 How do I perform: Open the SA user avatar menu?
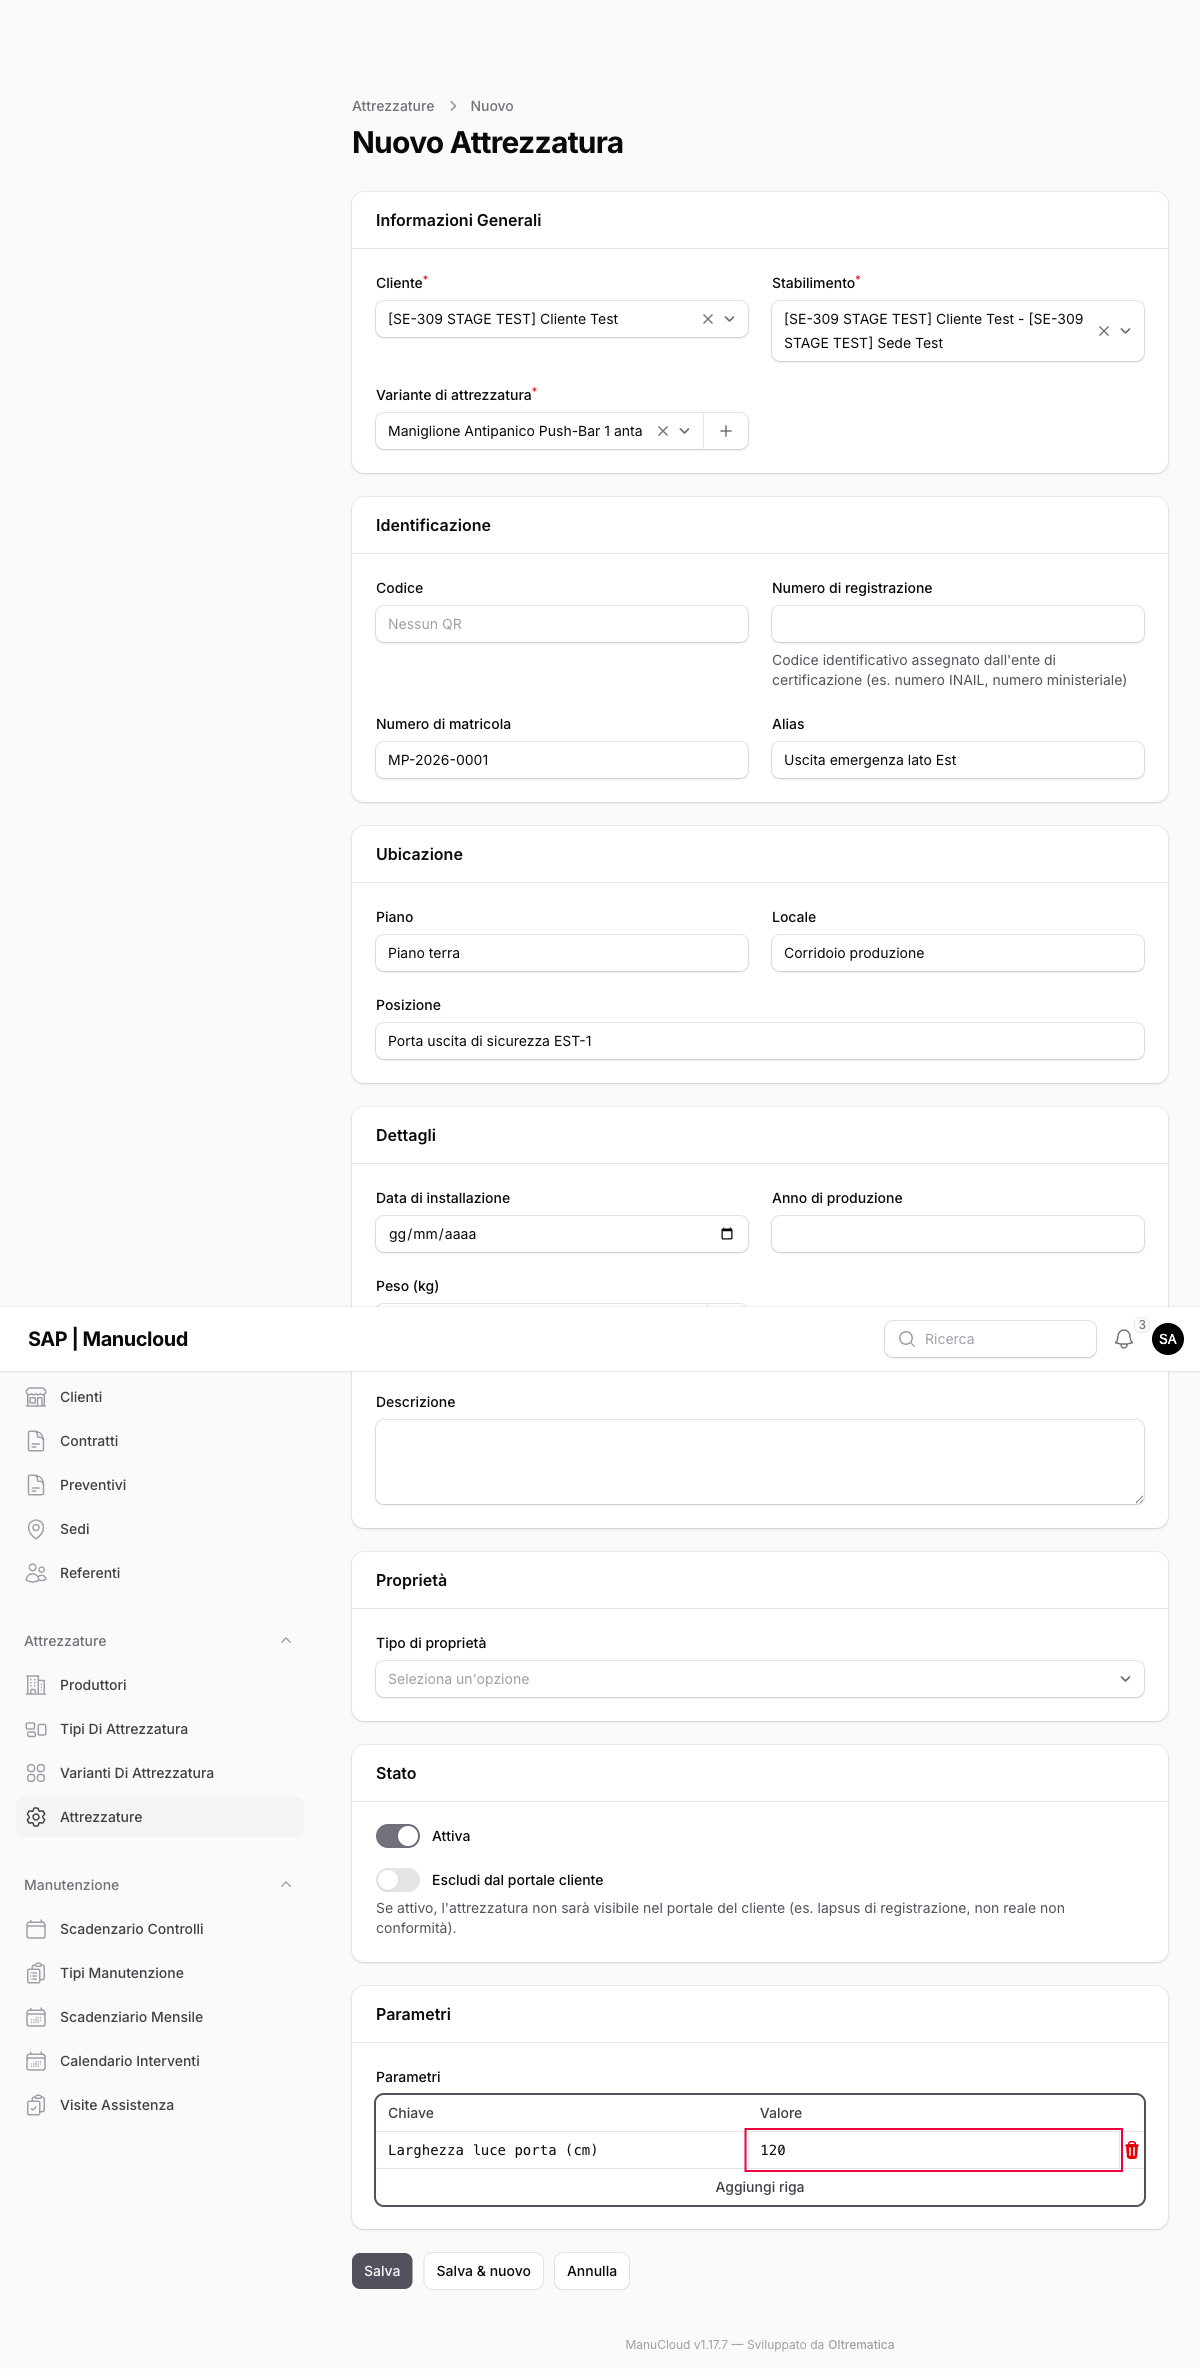tap(1168, 1339)
